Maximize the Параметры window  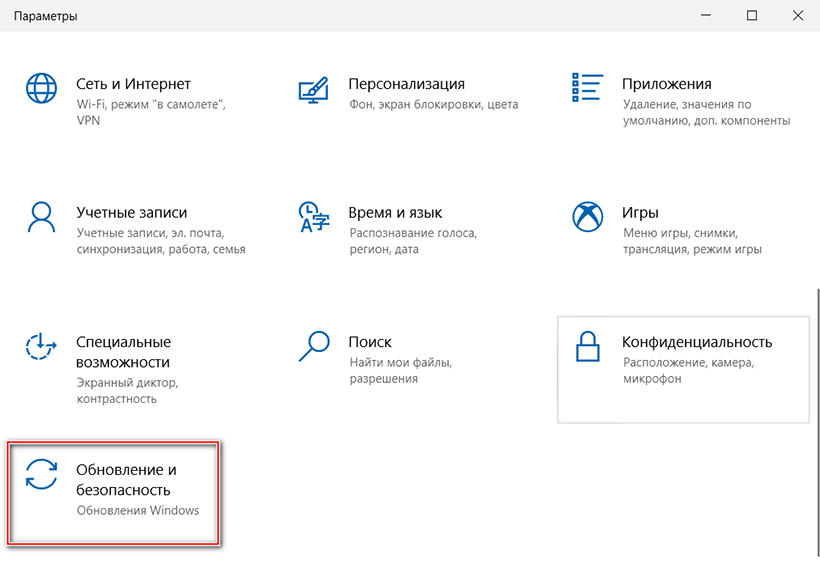(x=752, y=15)
